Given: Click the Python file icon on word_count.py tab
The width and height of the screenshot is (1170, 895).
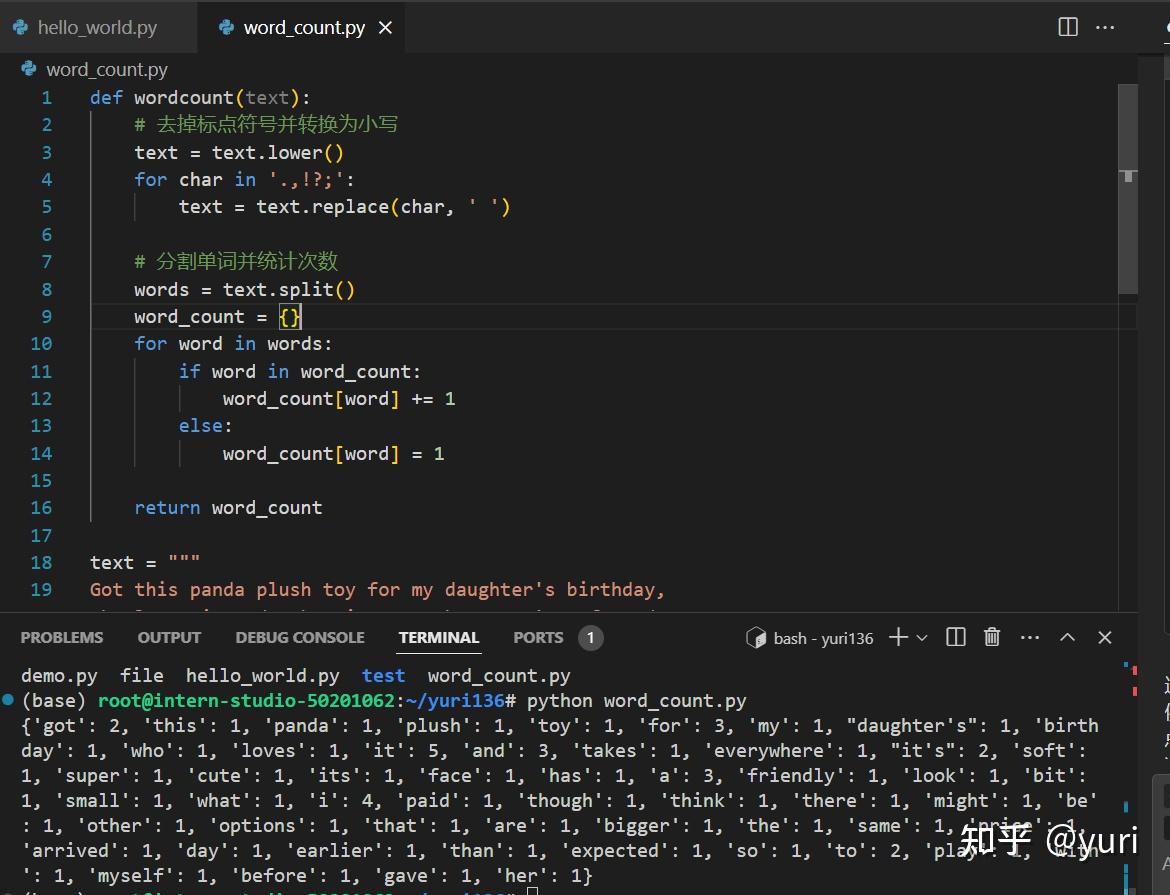Looking at the screenshot, I should [226, 28].
